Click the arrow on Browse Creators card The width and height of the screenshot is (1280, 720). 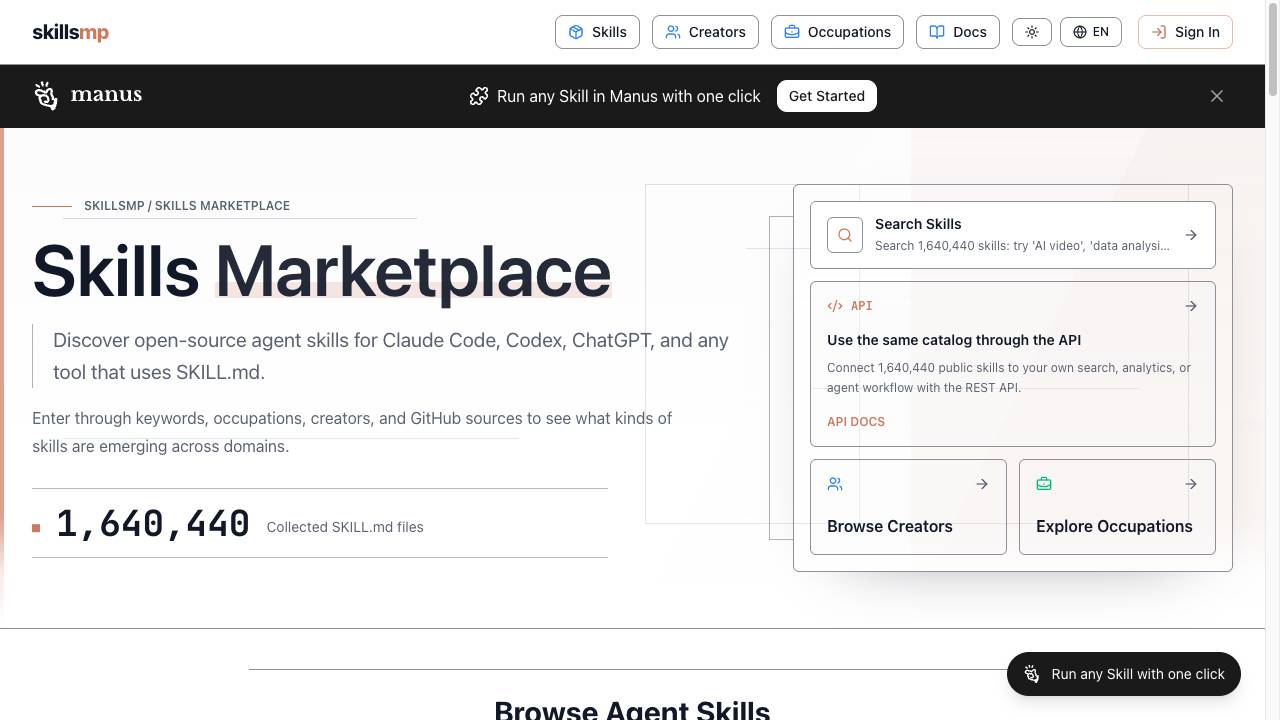(x=982, y=484)
